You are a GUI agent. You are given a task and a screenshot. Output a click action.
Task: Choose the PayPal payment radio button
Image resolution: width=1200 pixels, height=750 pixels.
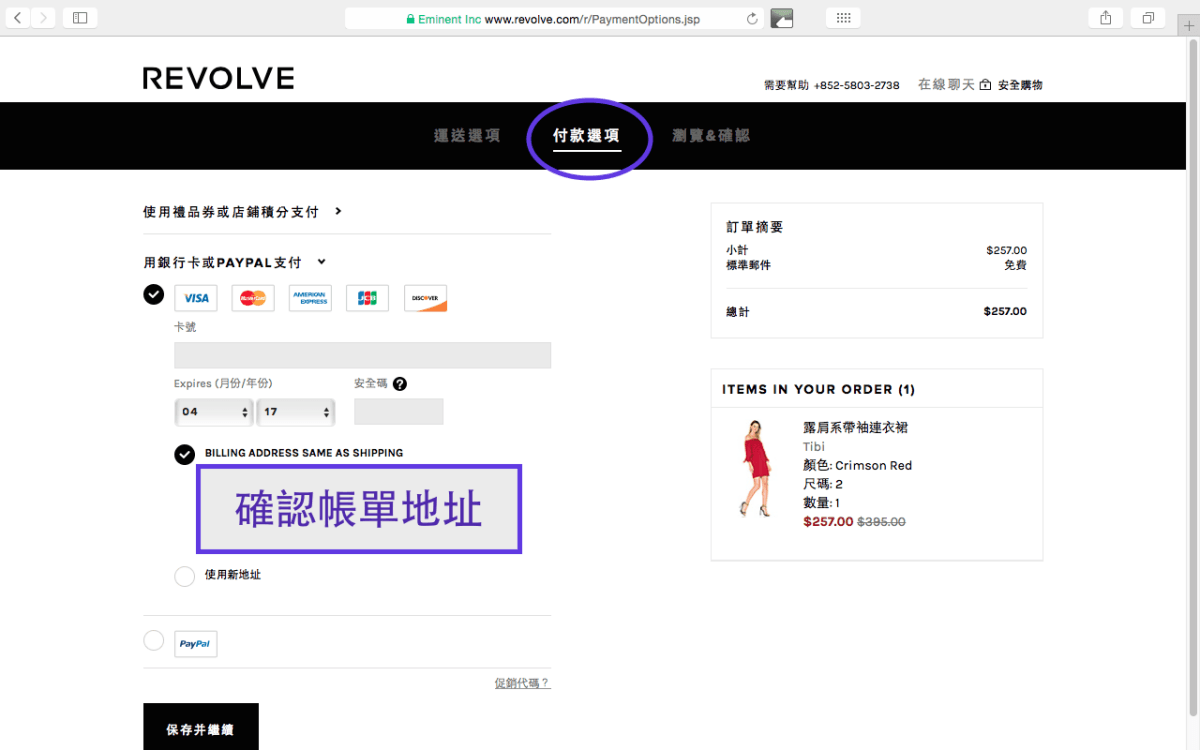pyautogui.click(x=153, y=640)
